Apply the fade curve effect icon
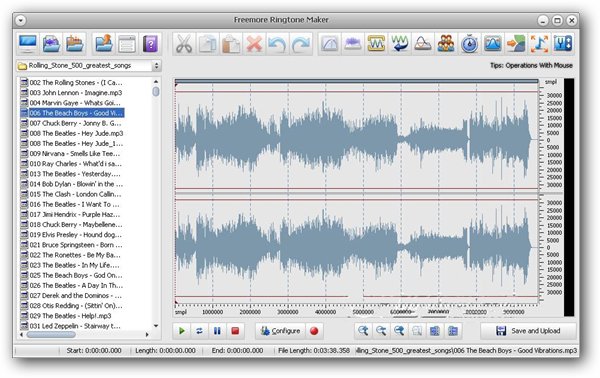 (329, 44)
